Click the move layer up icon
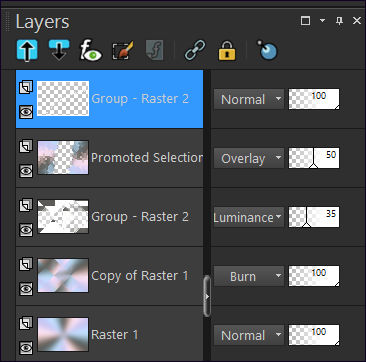This screenshot has height=362, width=366. 27,51
